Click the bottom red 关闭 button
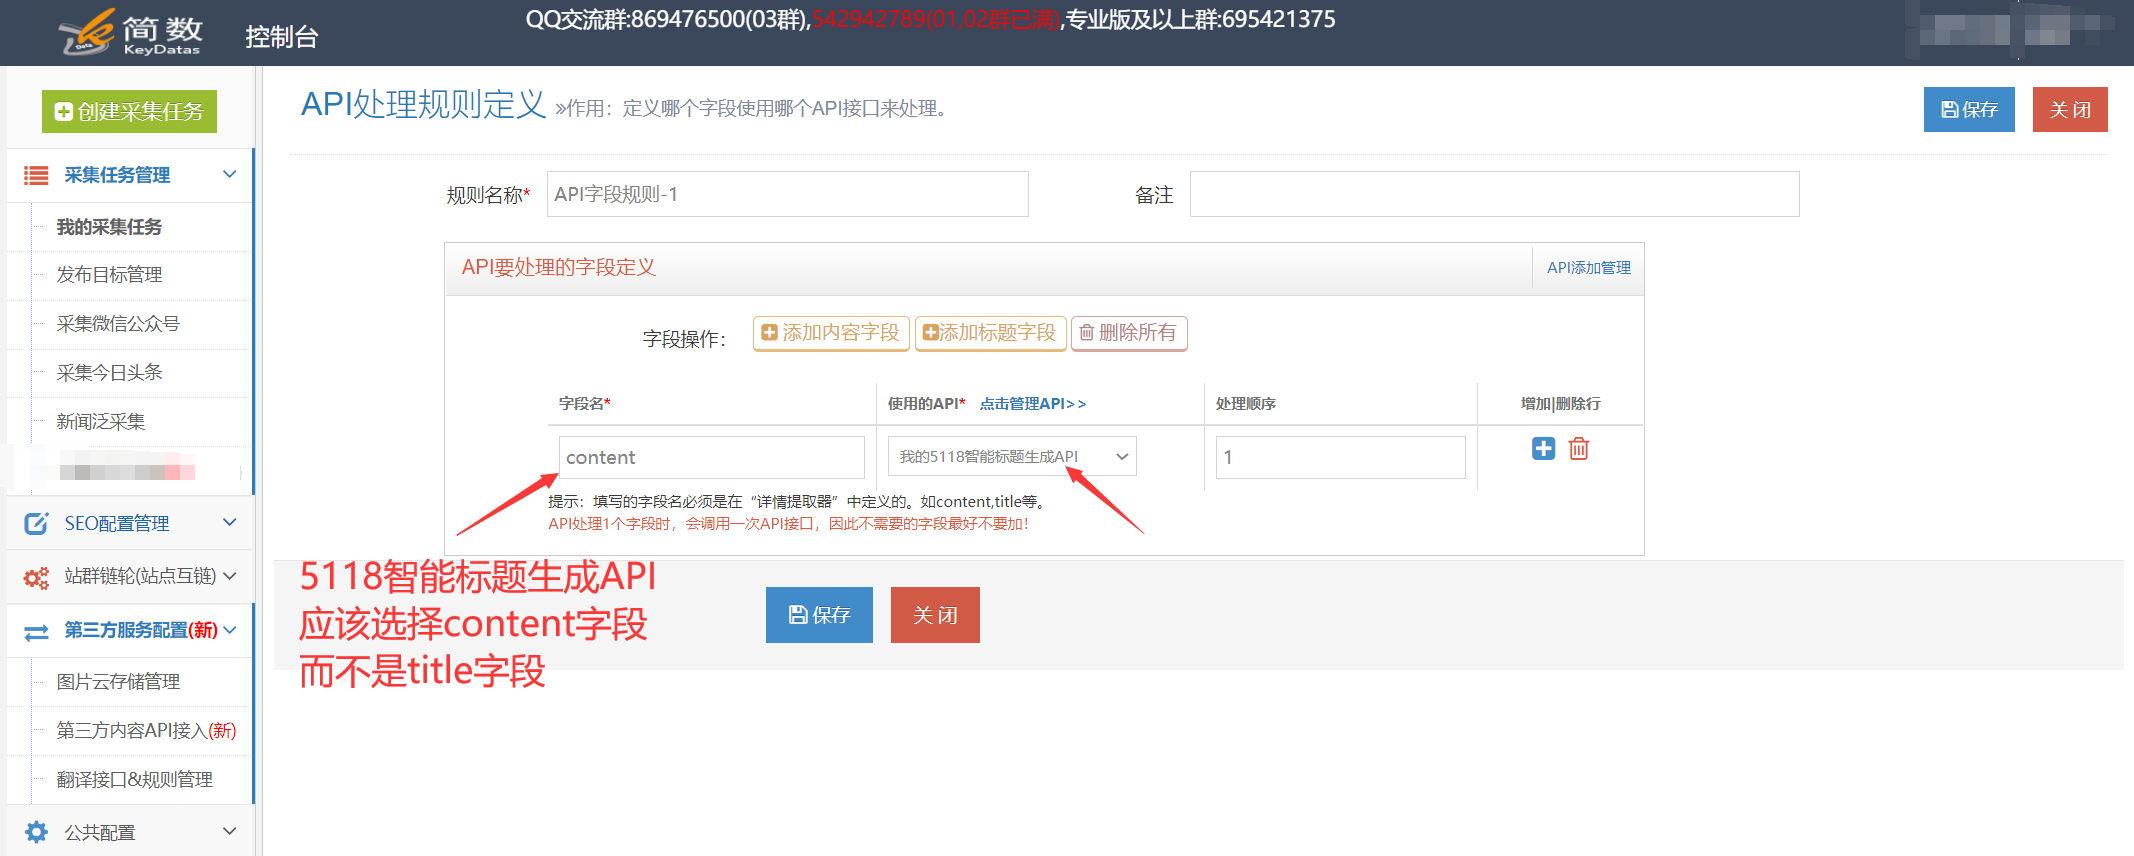Viewport: 2134px width, 856px height. click(935, 615)
